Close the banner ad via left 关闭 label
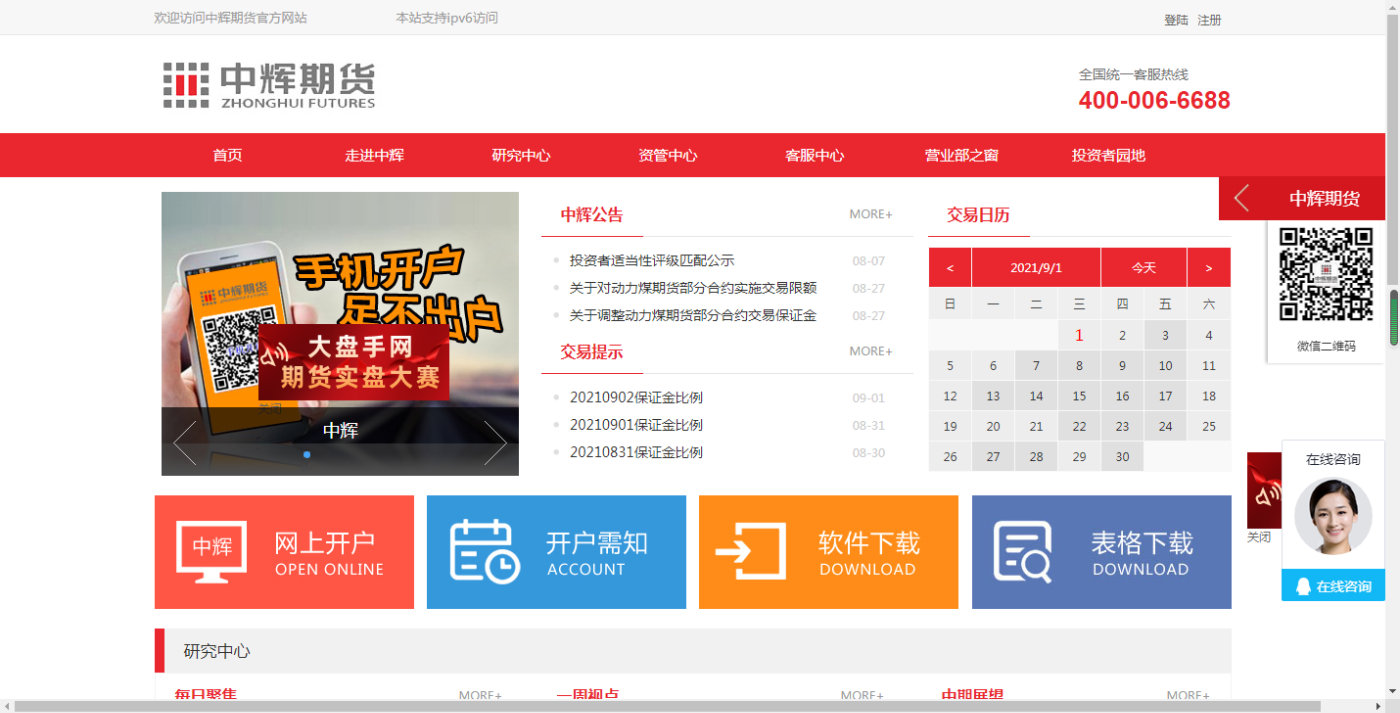This screenshot has width=1400, height=713. (x=270, y=406)
